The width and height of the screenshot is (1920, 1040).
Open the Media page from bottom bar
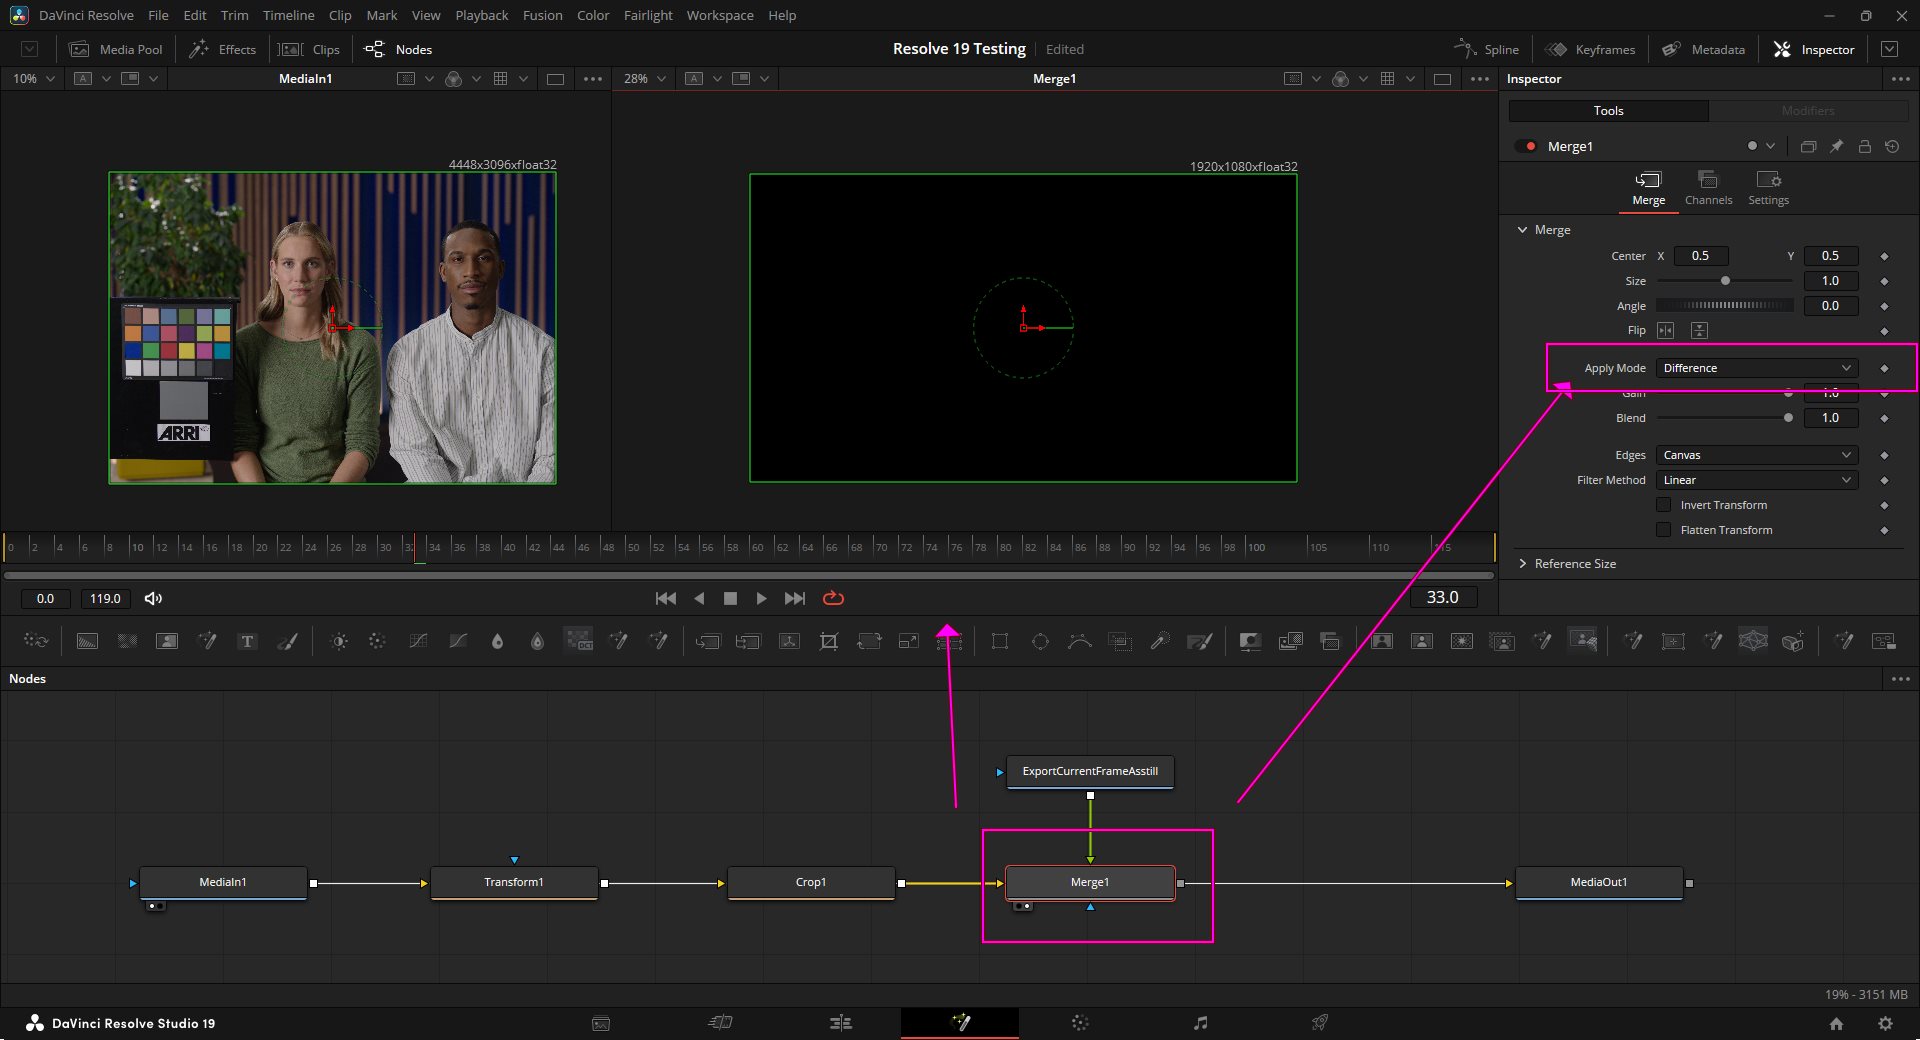pos(601,1023)
